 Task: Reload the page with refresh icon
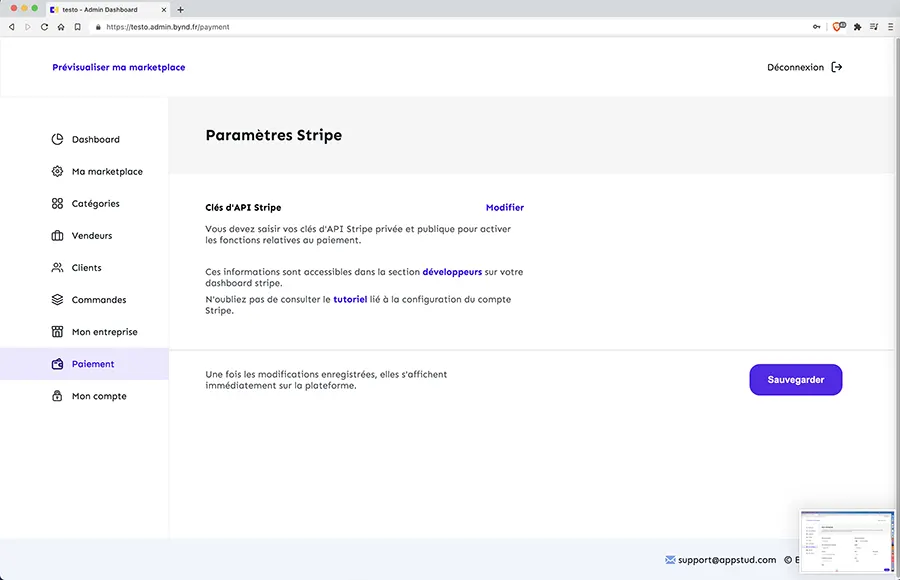pyautogui.click(x=44, y=27)
